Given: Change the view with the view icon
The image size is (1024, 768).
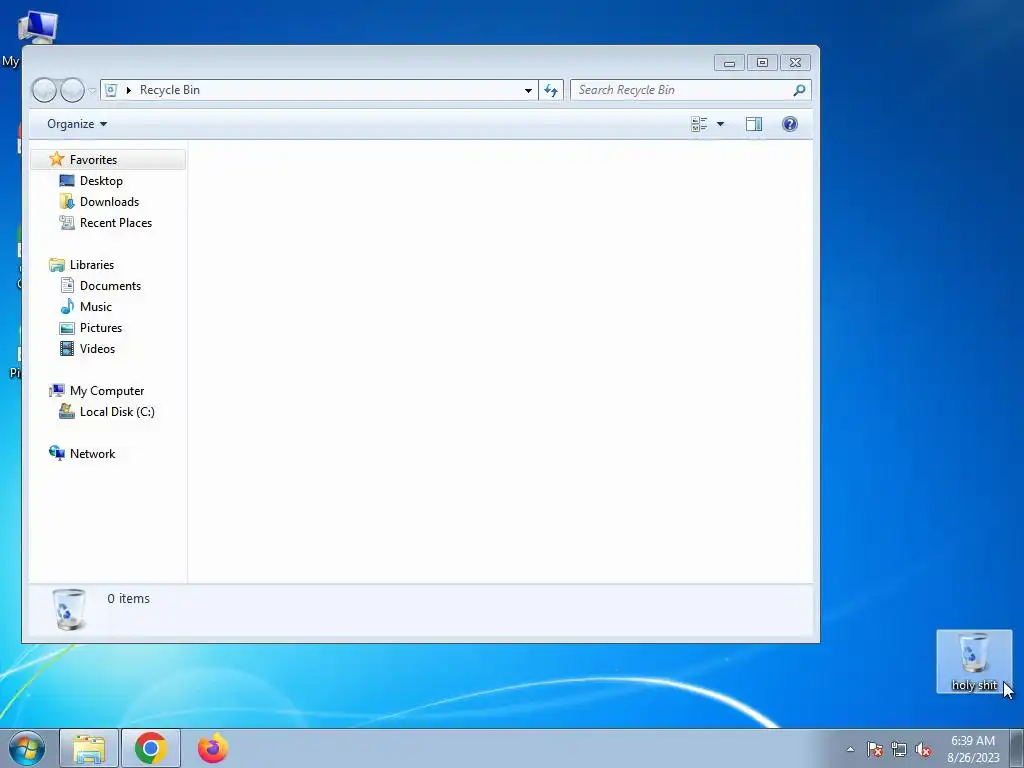Looking at the screenshot, I should point(699,124).
